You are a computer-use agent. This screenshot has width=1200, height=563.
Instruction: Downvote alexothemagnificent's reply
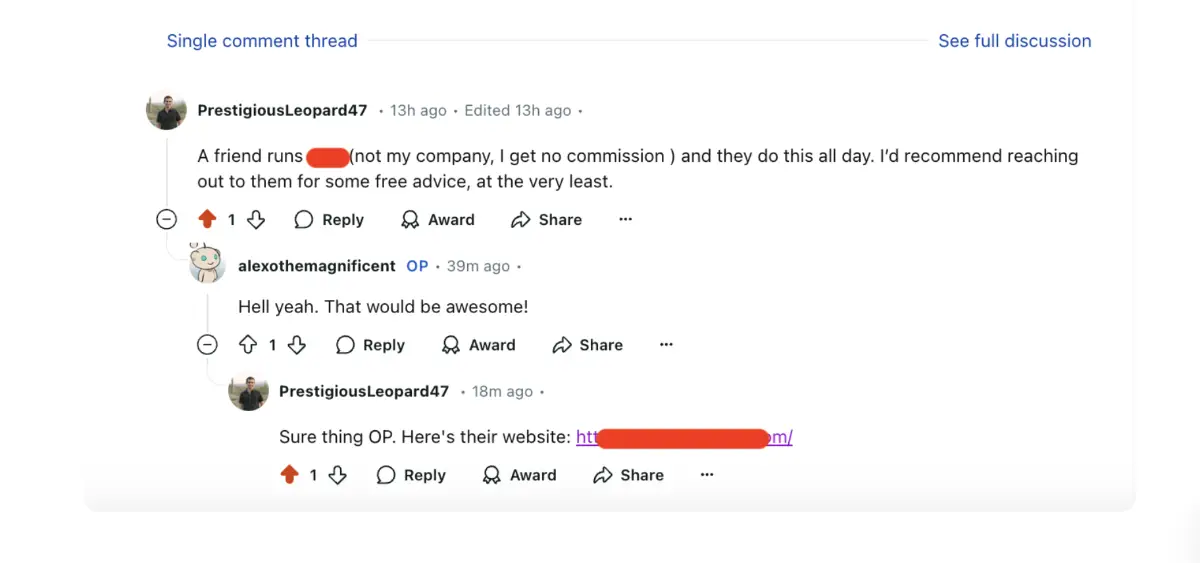(x=297, y=345)
